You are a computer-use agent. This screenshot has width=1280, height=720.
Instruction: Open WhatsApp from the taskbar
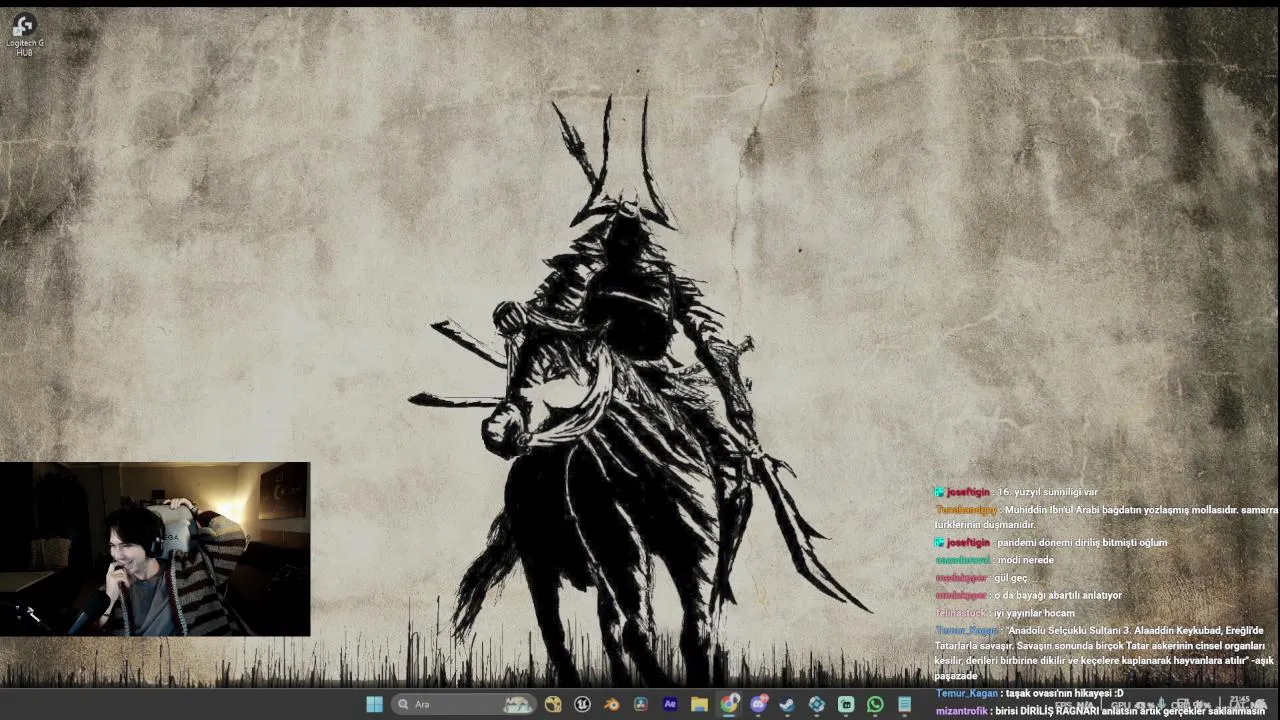[x=875, y=704]
